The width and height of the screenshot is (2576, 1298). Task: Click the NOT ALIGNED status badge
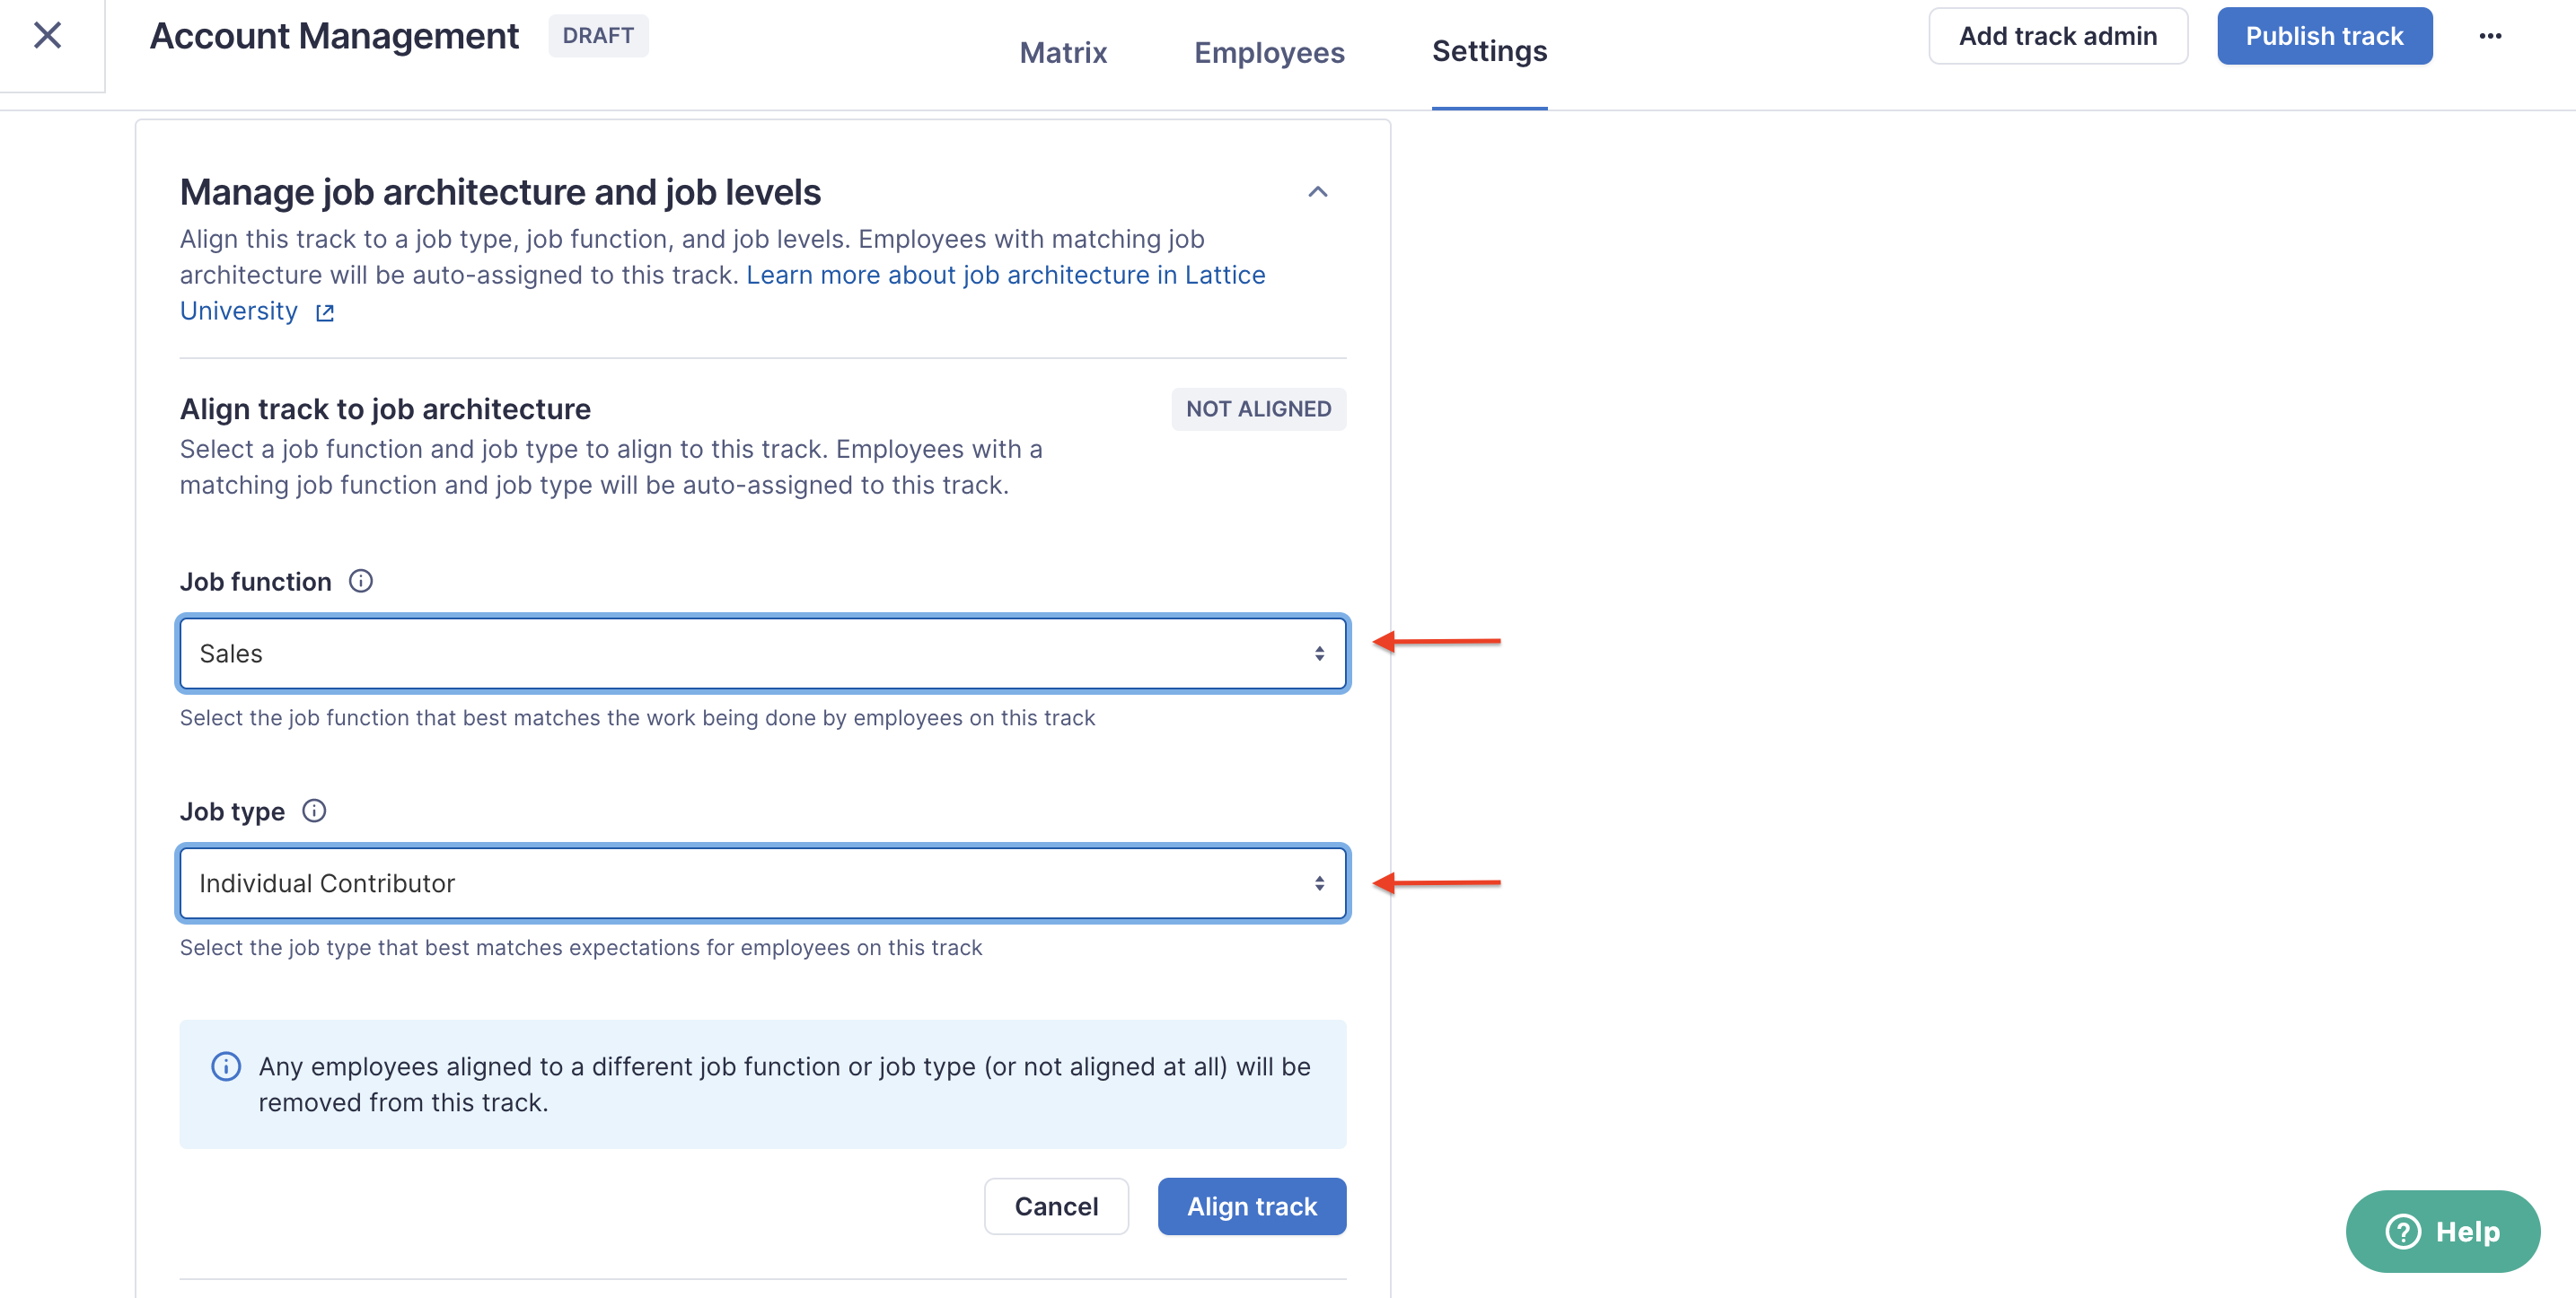1258,408
